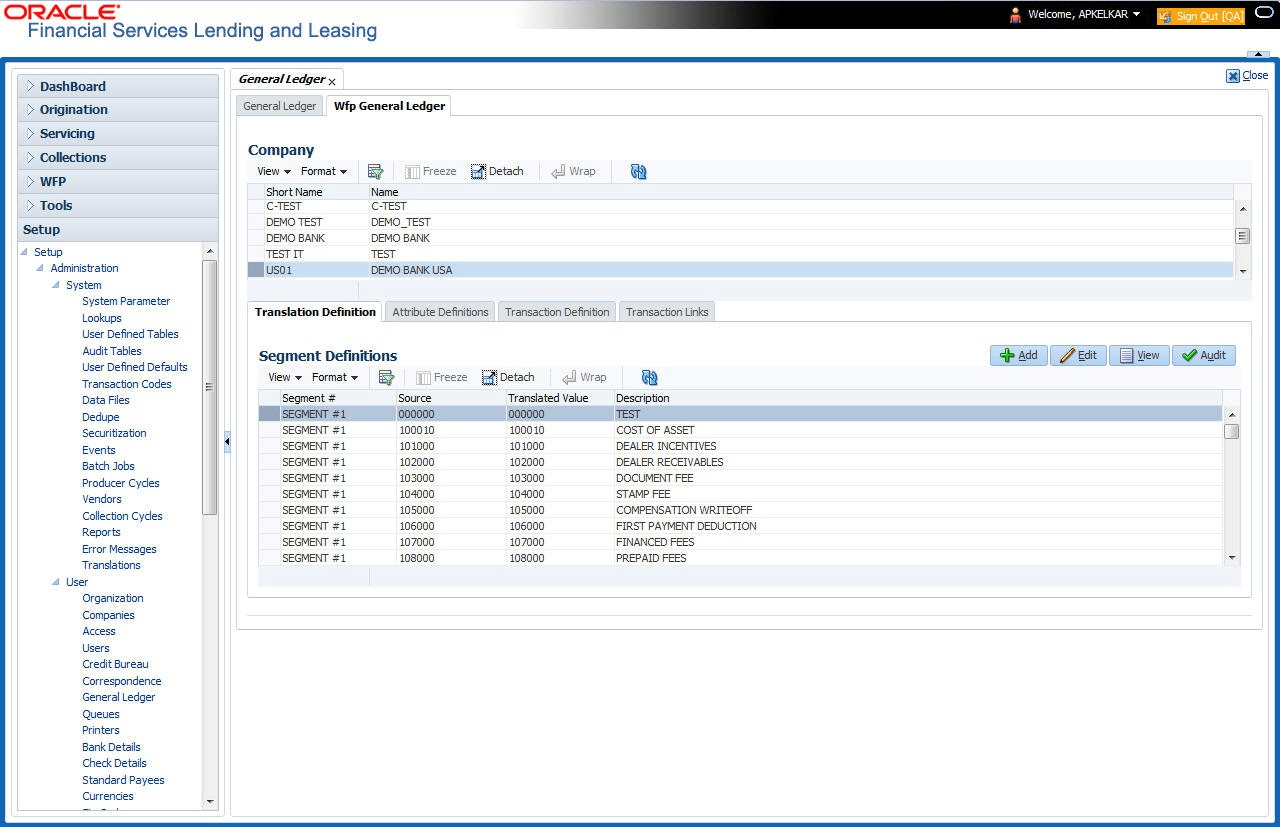Click the Wrap icon in Company toolbar
This screenshot has height=827, width=1280.
tap(573, 171)
